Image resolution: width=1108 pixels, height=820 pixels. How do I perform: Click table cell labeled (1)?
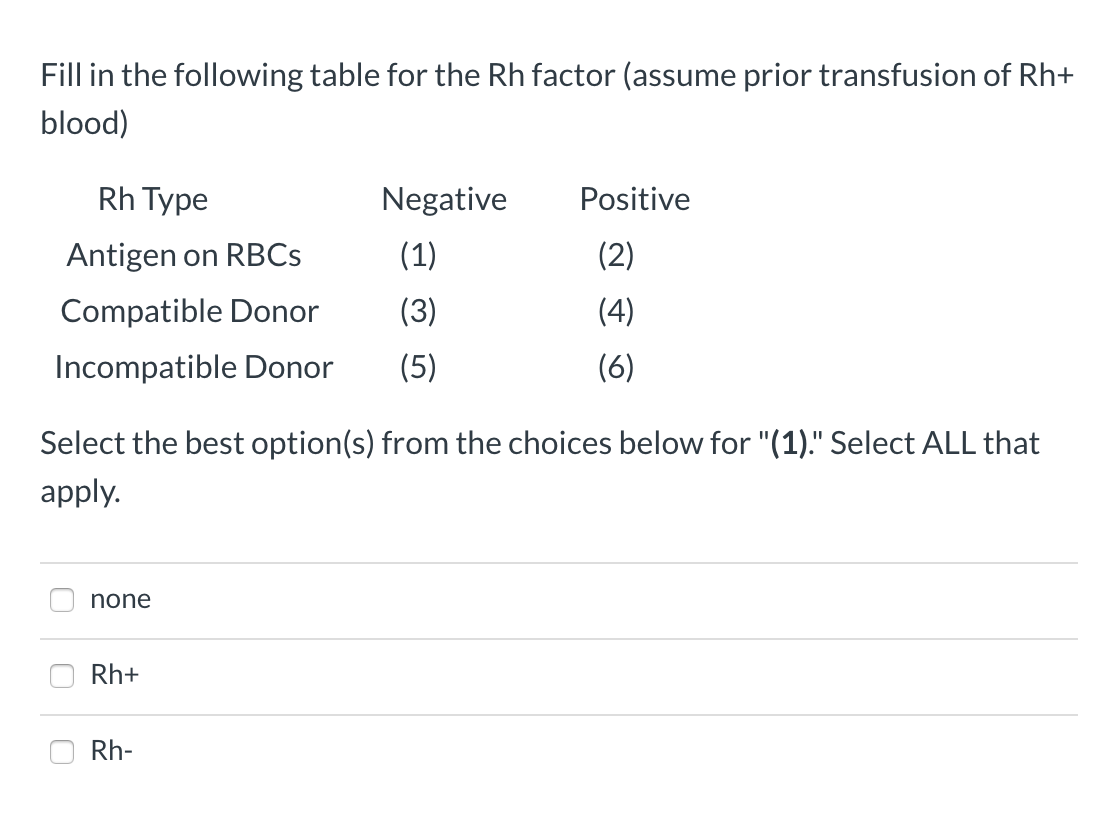[x=419, y=255]
